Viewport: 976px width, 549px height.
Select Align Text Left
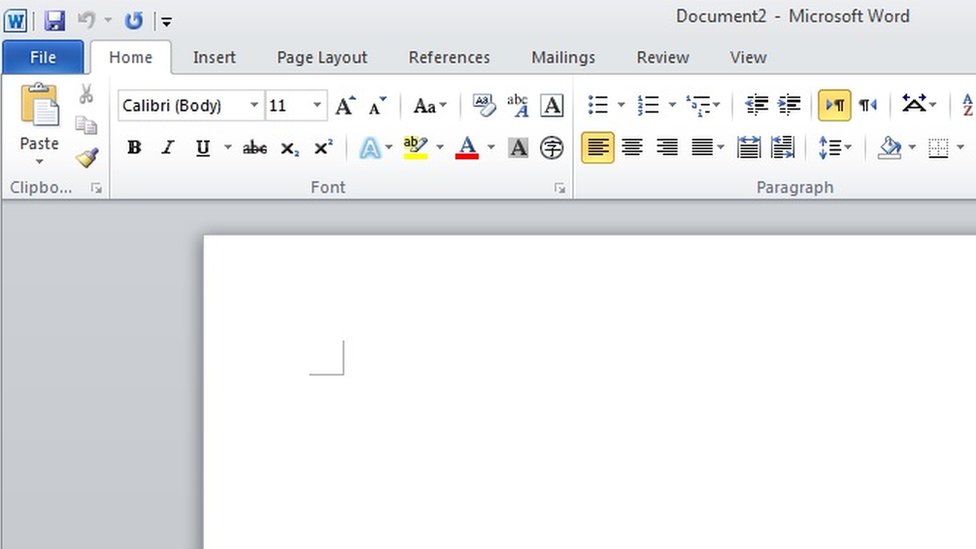[598, 148]
